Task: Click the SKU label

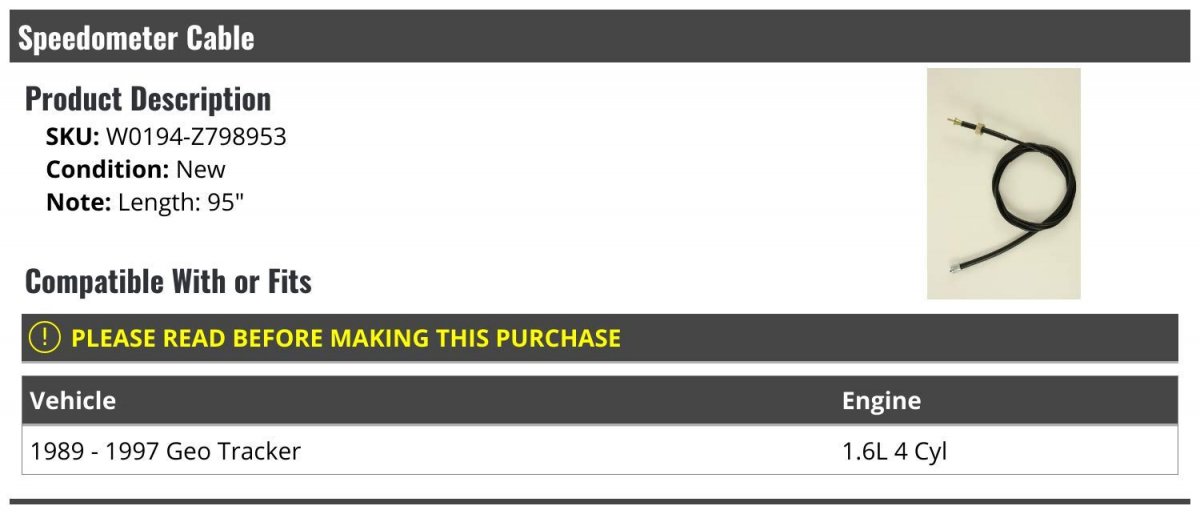Action: [x=72, y=136]
